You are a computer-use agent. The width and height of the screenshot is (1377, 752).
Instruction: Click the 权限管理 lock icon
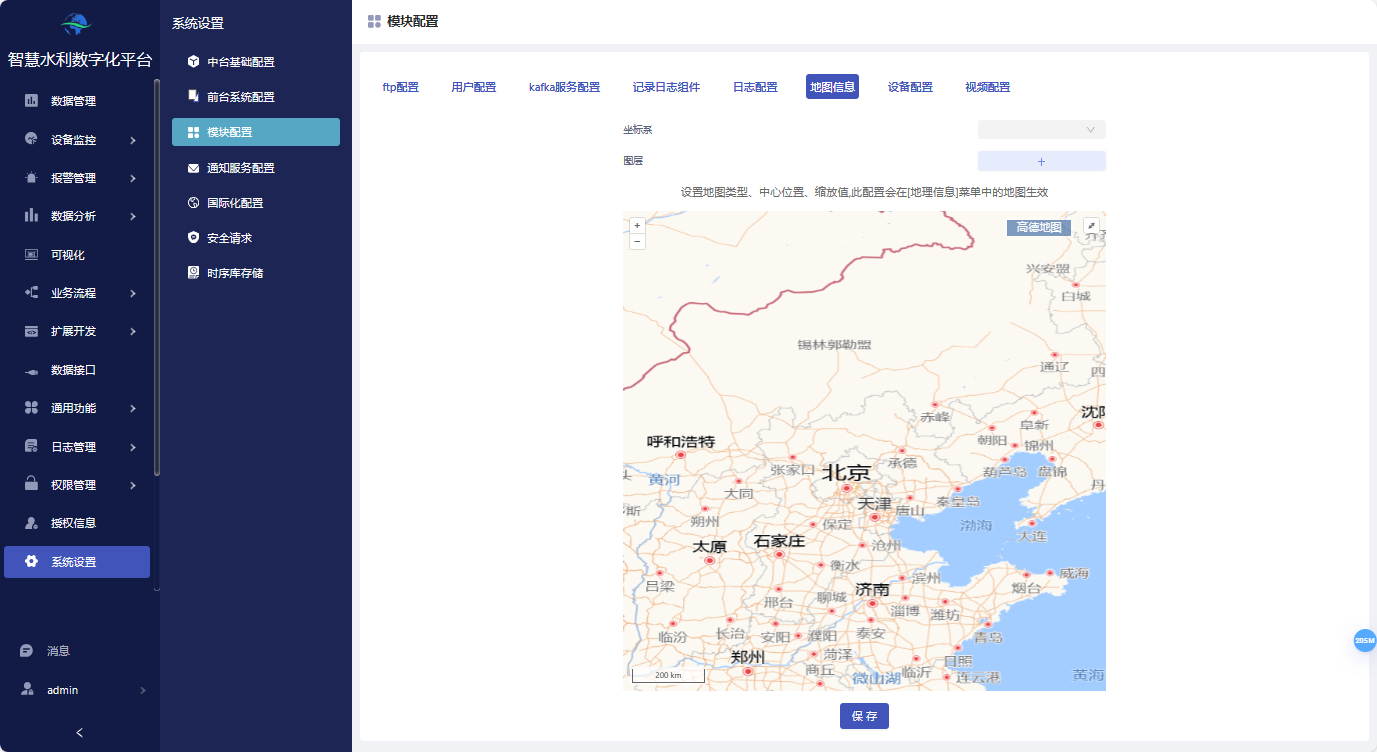31,485
